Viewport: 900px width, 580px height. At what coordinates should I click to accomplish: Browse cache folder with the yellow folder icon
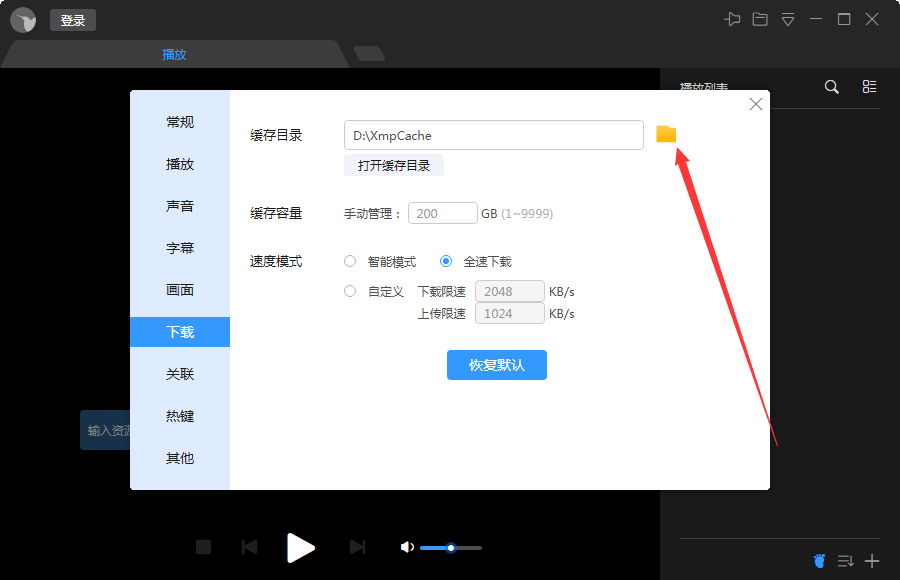(x=666, y=133)
